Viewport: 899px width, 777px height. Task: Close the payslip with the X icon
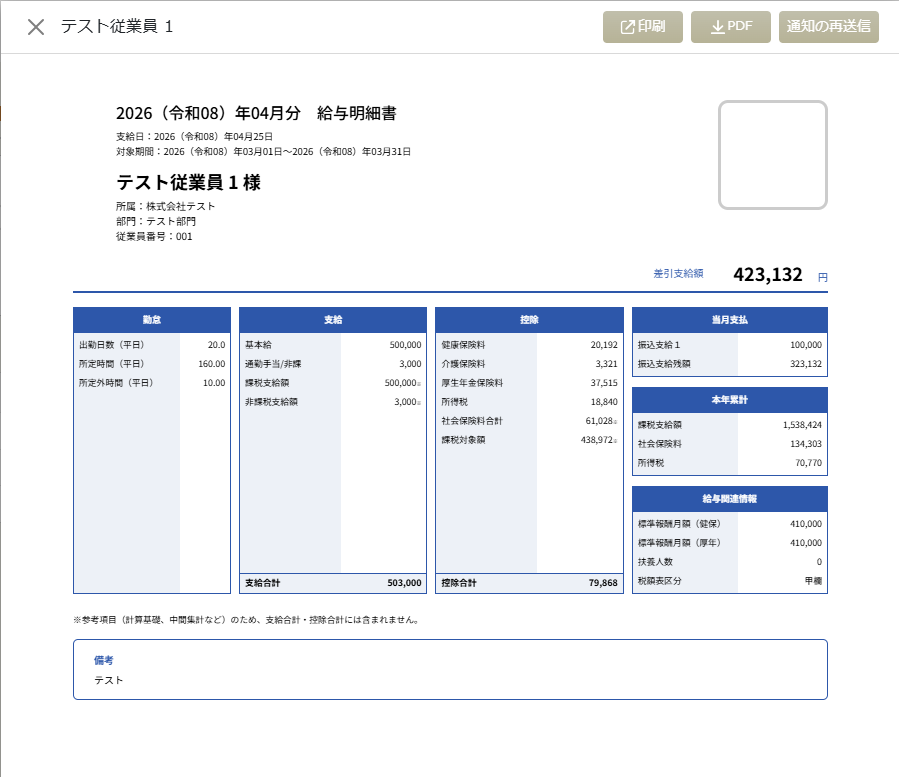click(36, 27)
